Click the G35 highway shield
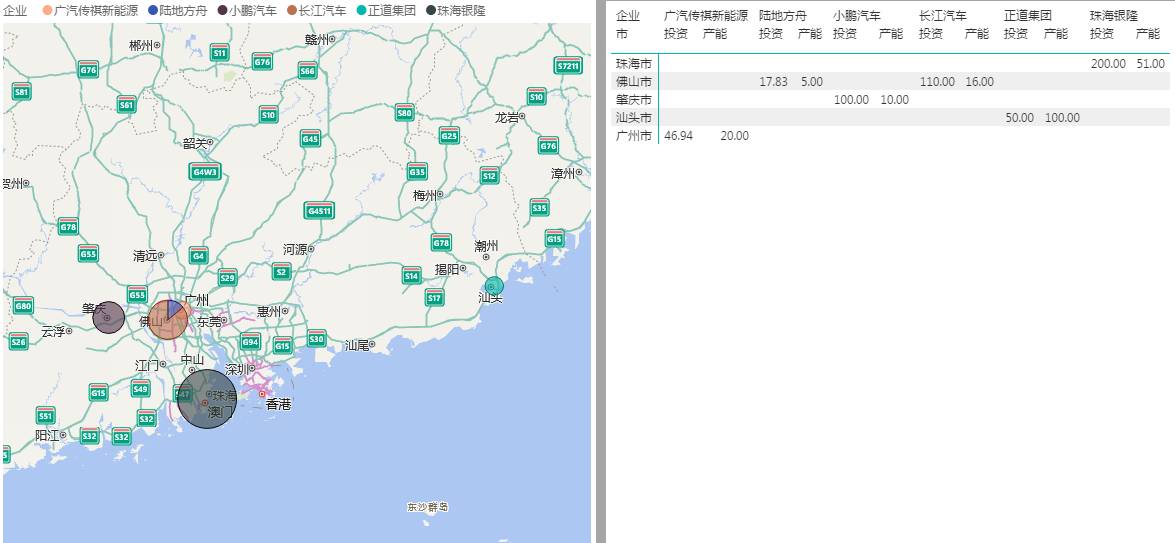The height and width of the screenshot is (543, 1175). click(417, 172)
